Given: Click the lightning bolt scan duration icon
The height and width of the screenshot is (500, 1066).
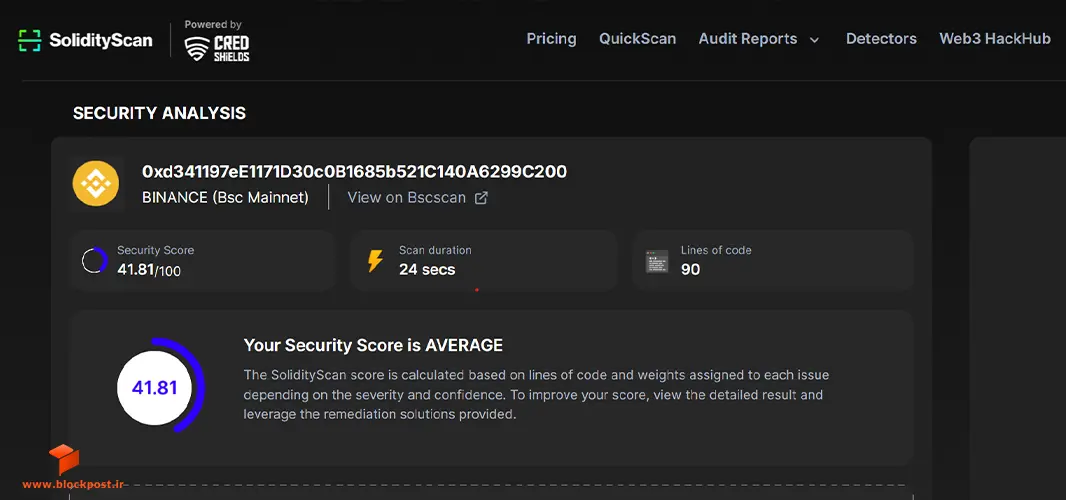Looking at the screenshot, I should [x=375, y=261].
